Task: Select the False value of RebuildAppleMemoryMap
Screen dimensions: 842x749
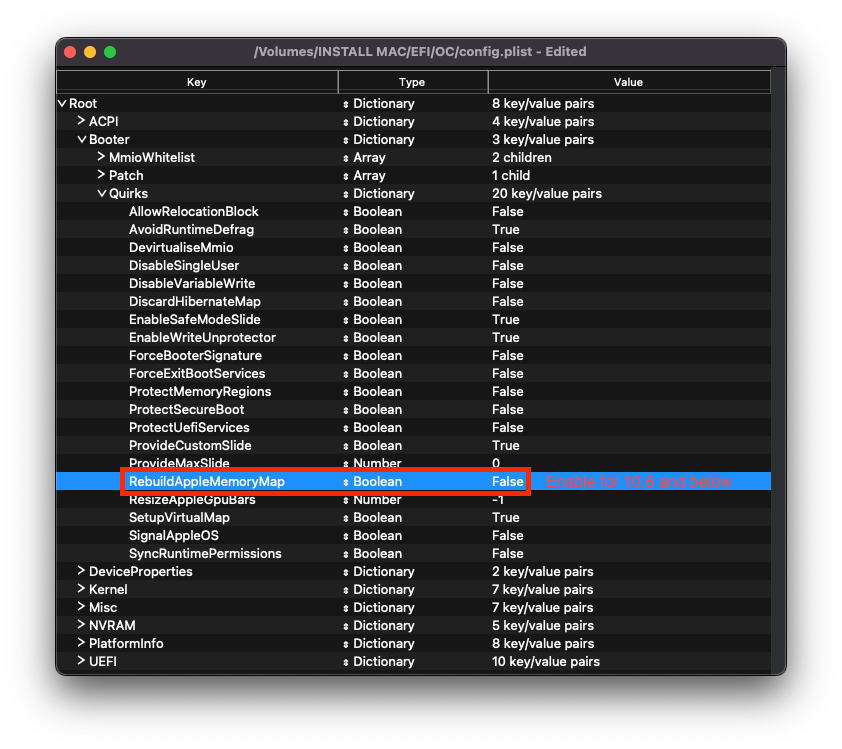Action: click(x=507, y=482)
